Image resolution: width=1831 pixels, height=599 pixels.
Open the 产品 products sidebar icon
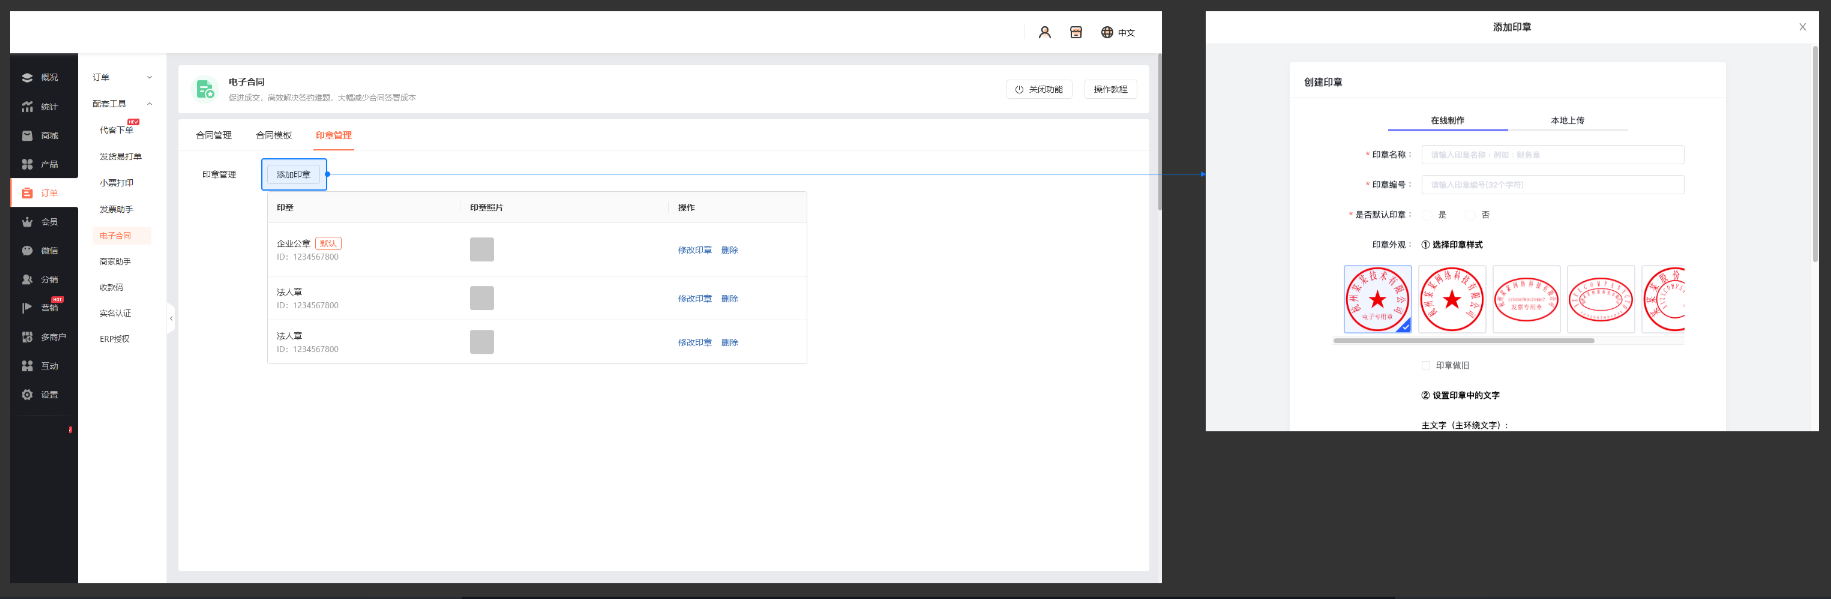click(27, 164)
